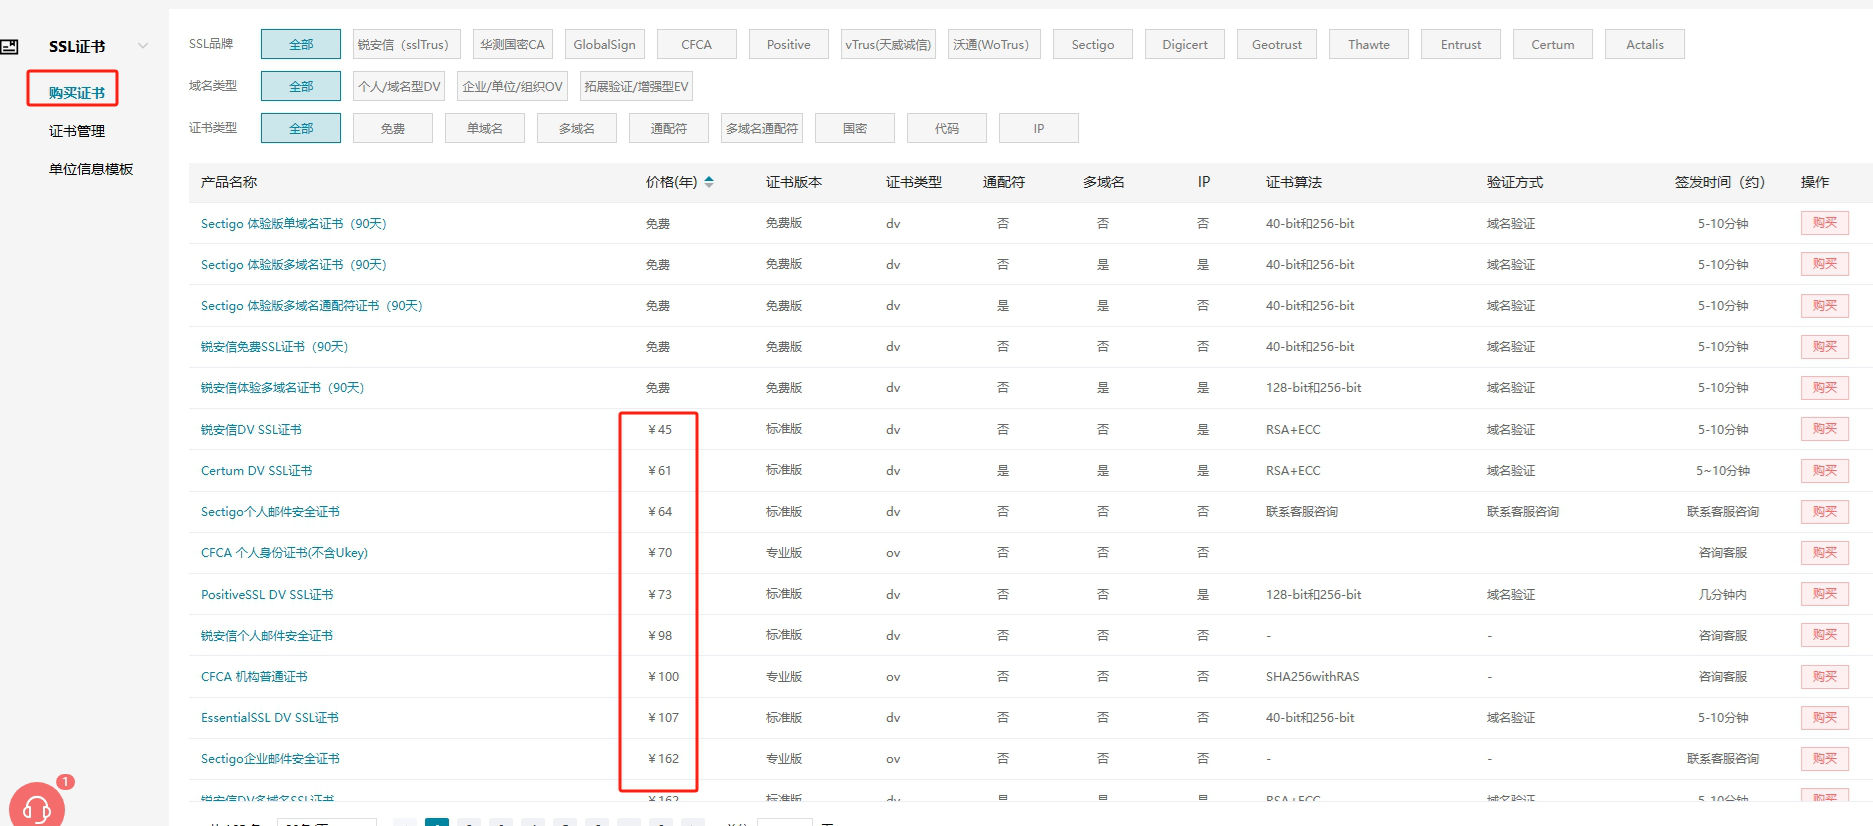Filter brand by Actalis
This screenshot has width=1873, height=826.
pyautogui.click(x=1645, y=45)
